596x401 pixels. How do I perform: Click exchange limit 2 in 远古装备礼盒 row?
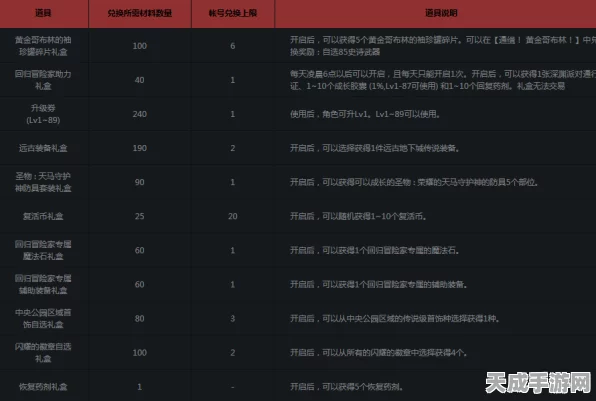coord(233,148)
